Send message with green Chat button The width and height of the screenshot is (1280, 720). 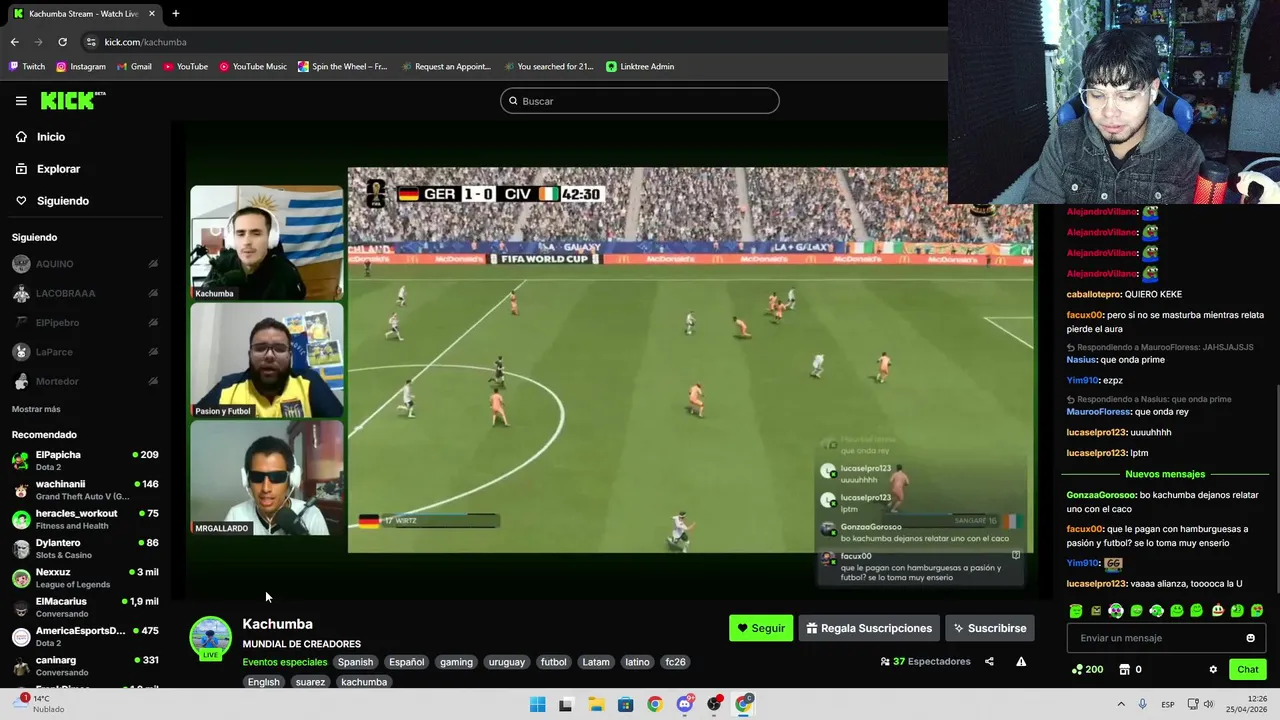pos(1248,669)
